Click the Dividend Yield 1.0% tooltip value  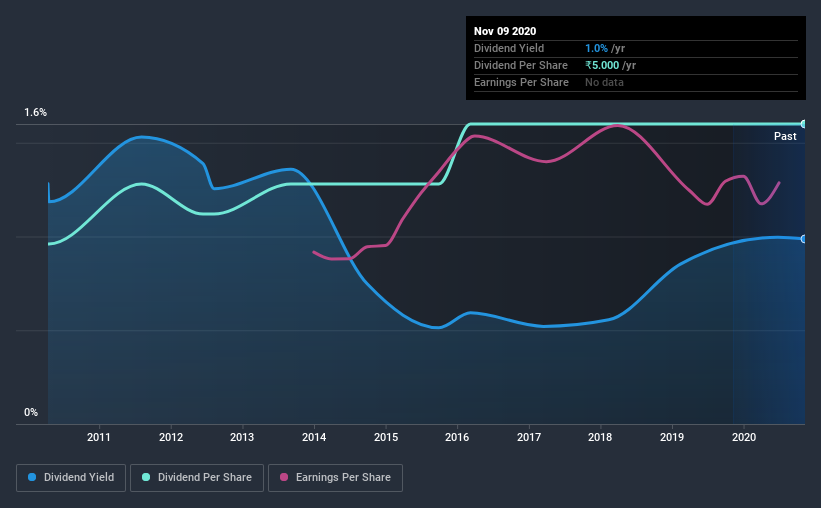pos(596,48)
